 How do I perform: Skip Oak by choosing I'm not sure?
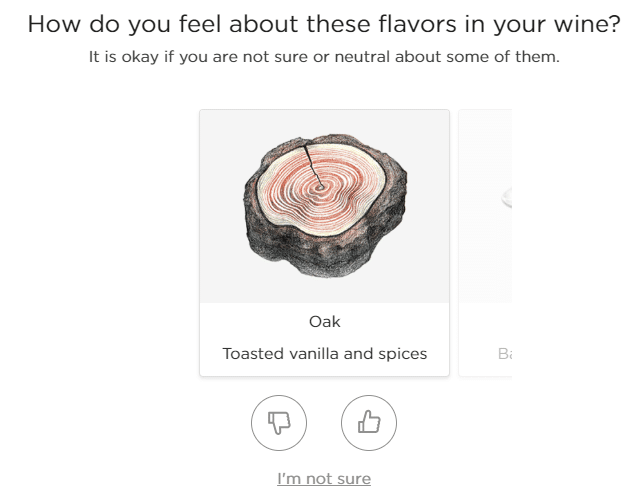point(324,479)
